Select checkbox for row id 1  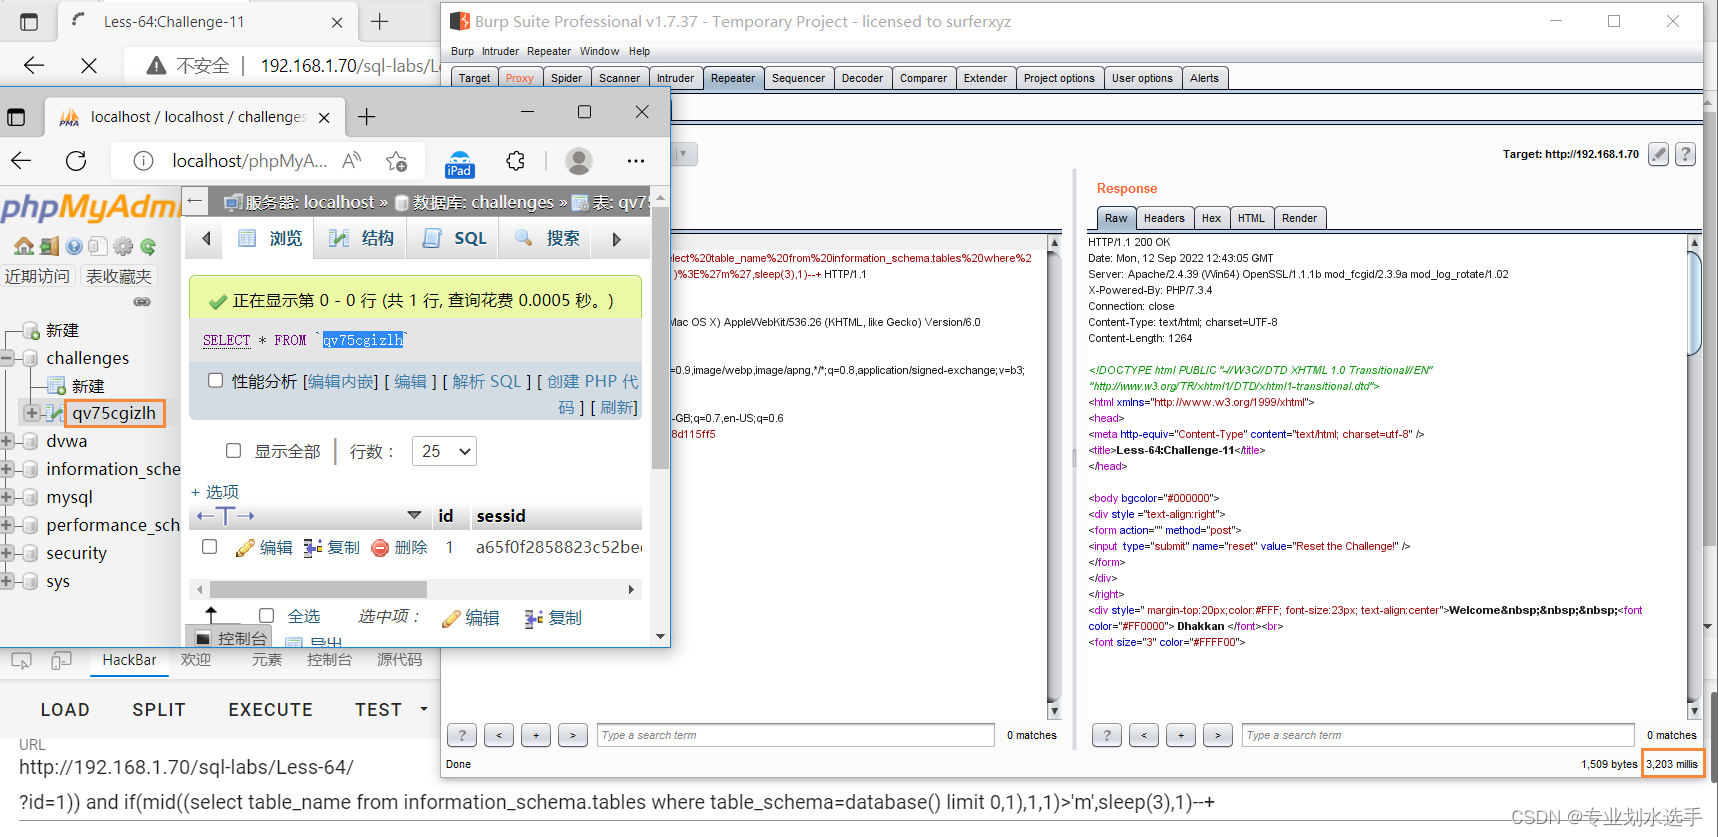(209, 547)
